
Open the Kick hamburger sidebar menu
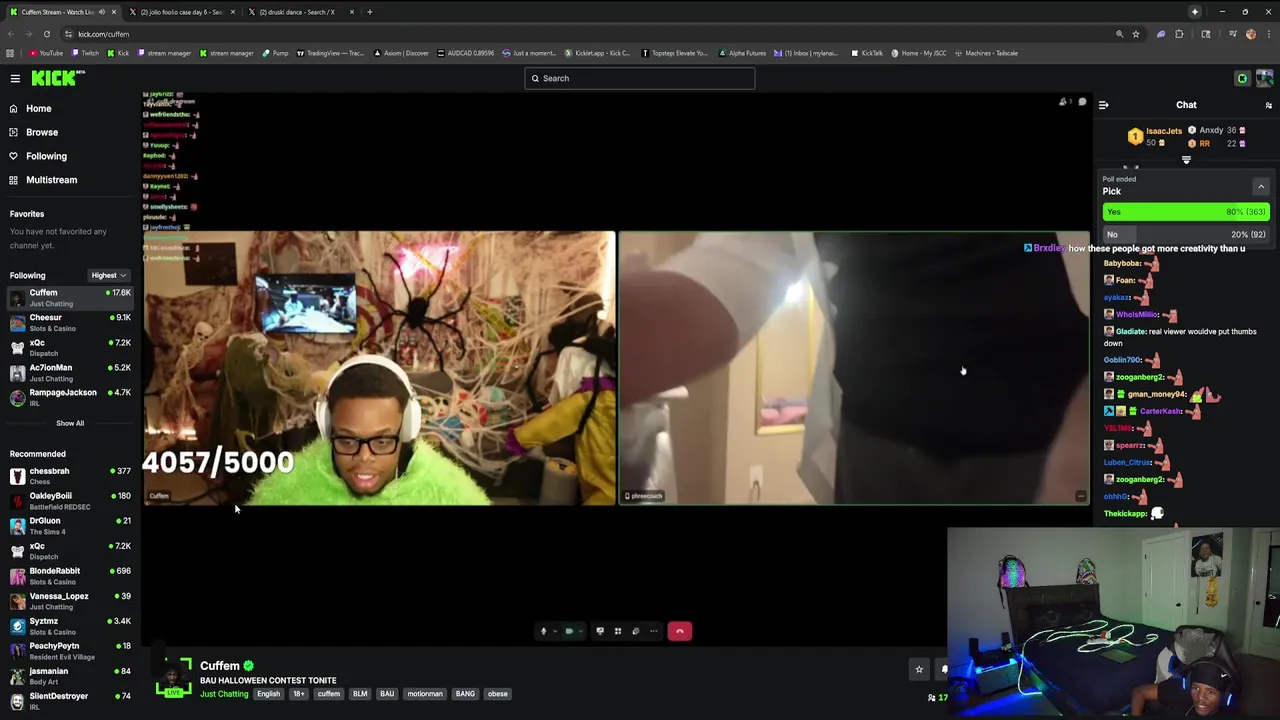click(x=15, y=78)
